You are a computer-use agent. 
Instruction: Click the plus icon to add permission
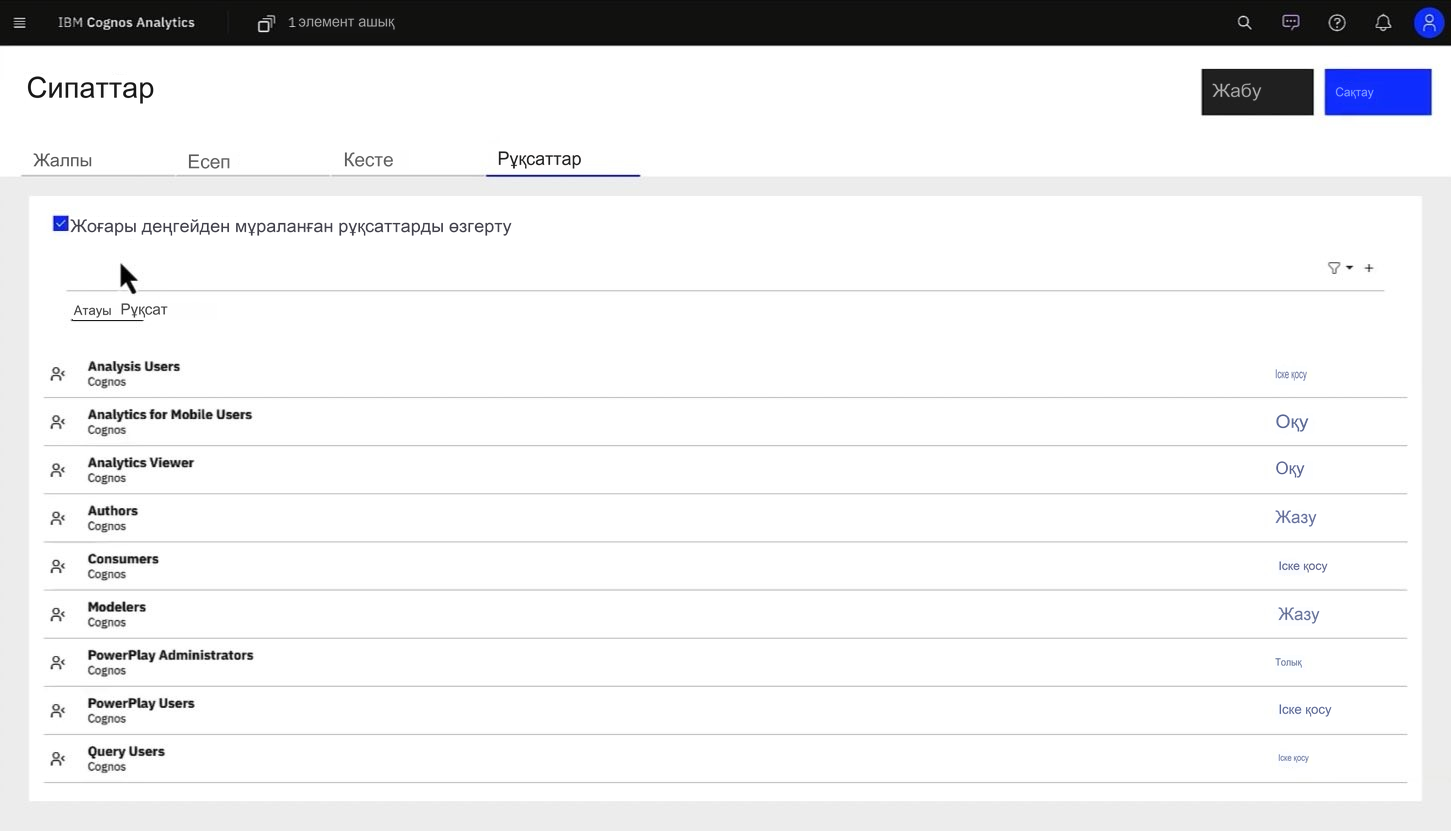pyautogui.click(x=1369, y=268)
